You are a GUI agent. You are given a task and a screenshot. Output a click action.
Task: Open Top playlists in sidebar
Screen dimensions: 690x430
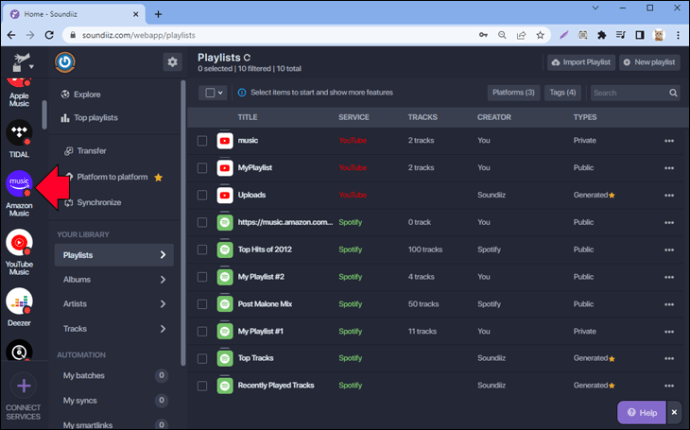click(89, 118)
